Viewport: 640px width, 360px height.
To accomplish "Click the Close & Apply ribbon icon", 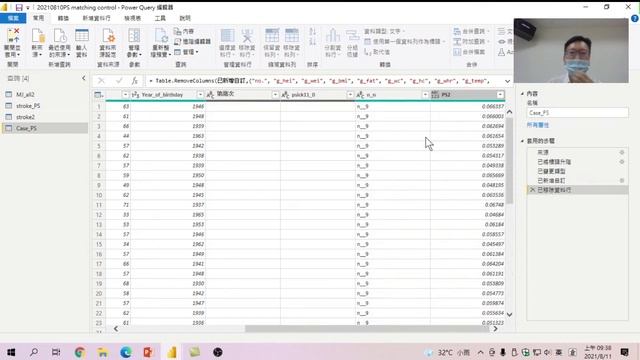I will [12, 42].
